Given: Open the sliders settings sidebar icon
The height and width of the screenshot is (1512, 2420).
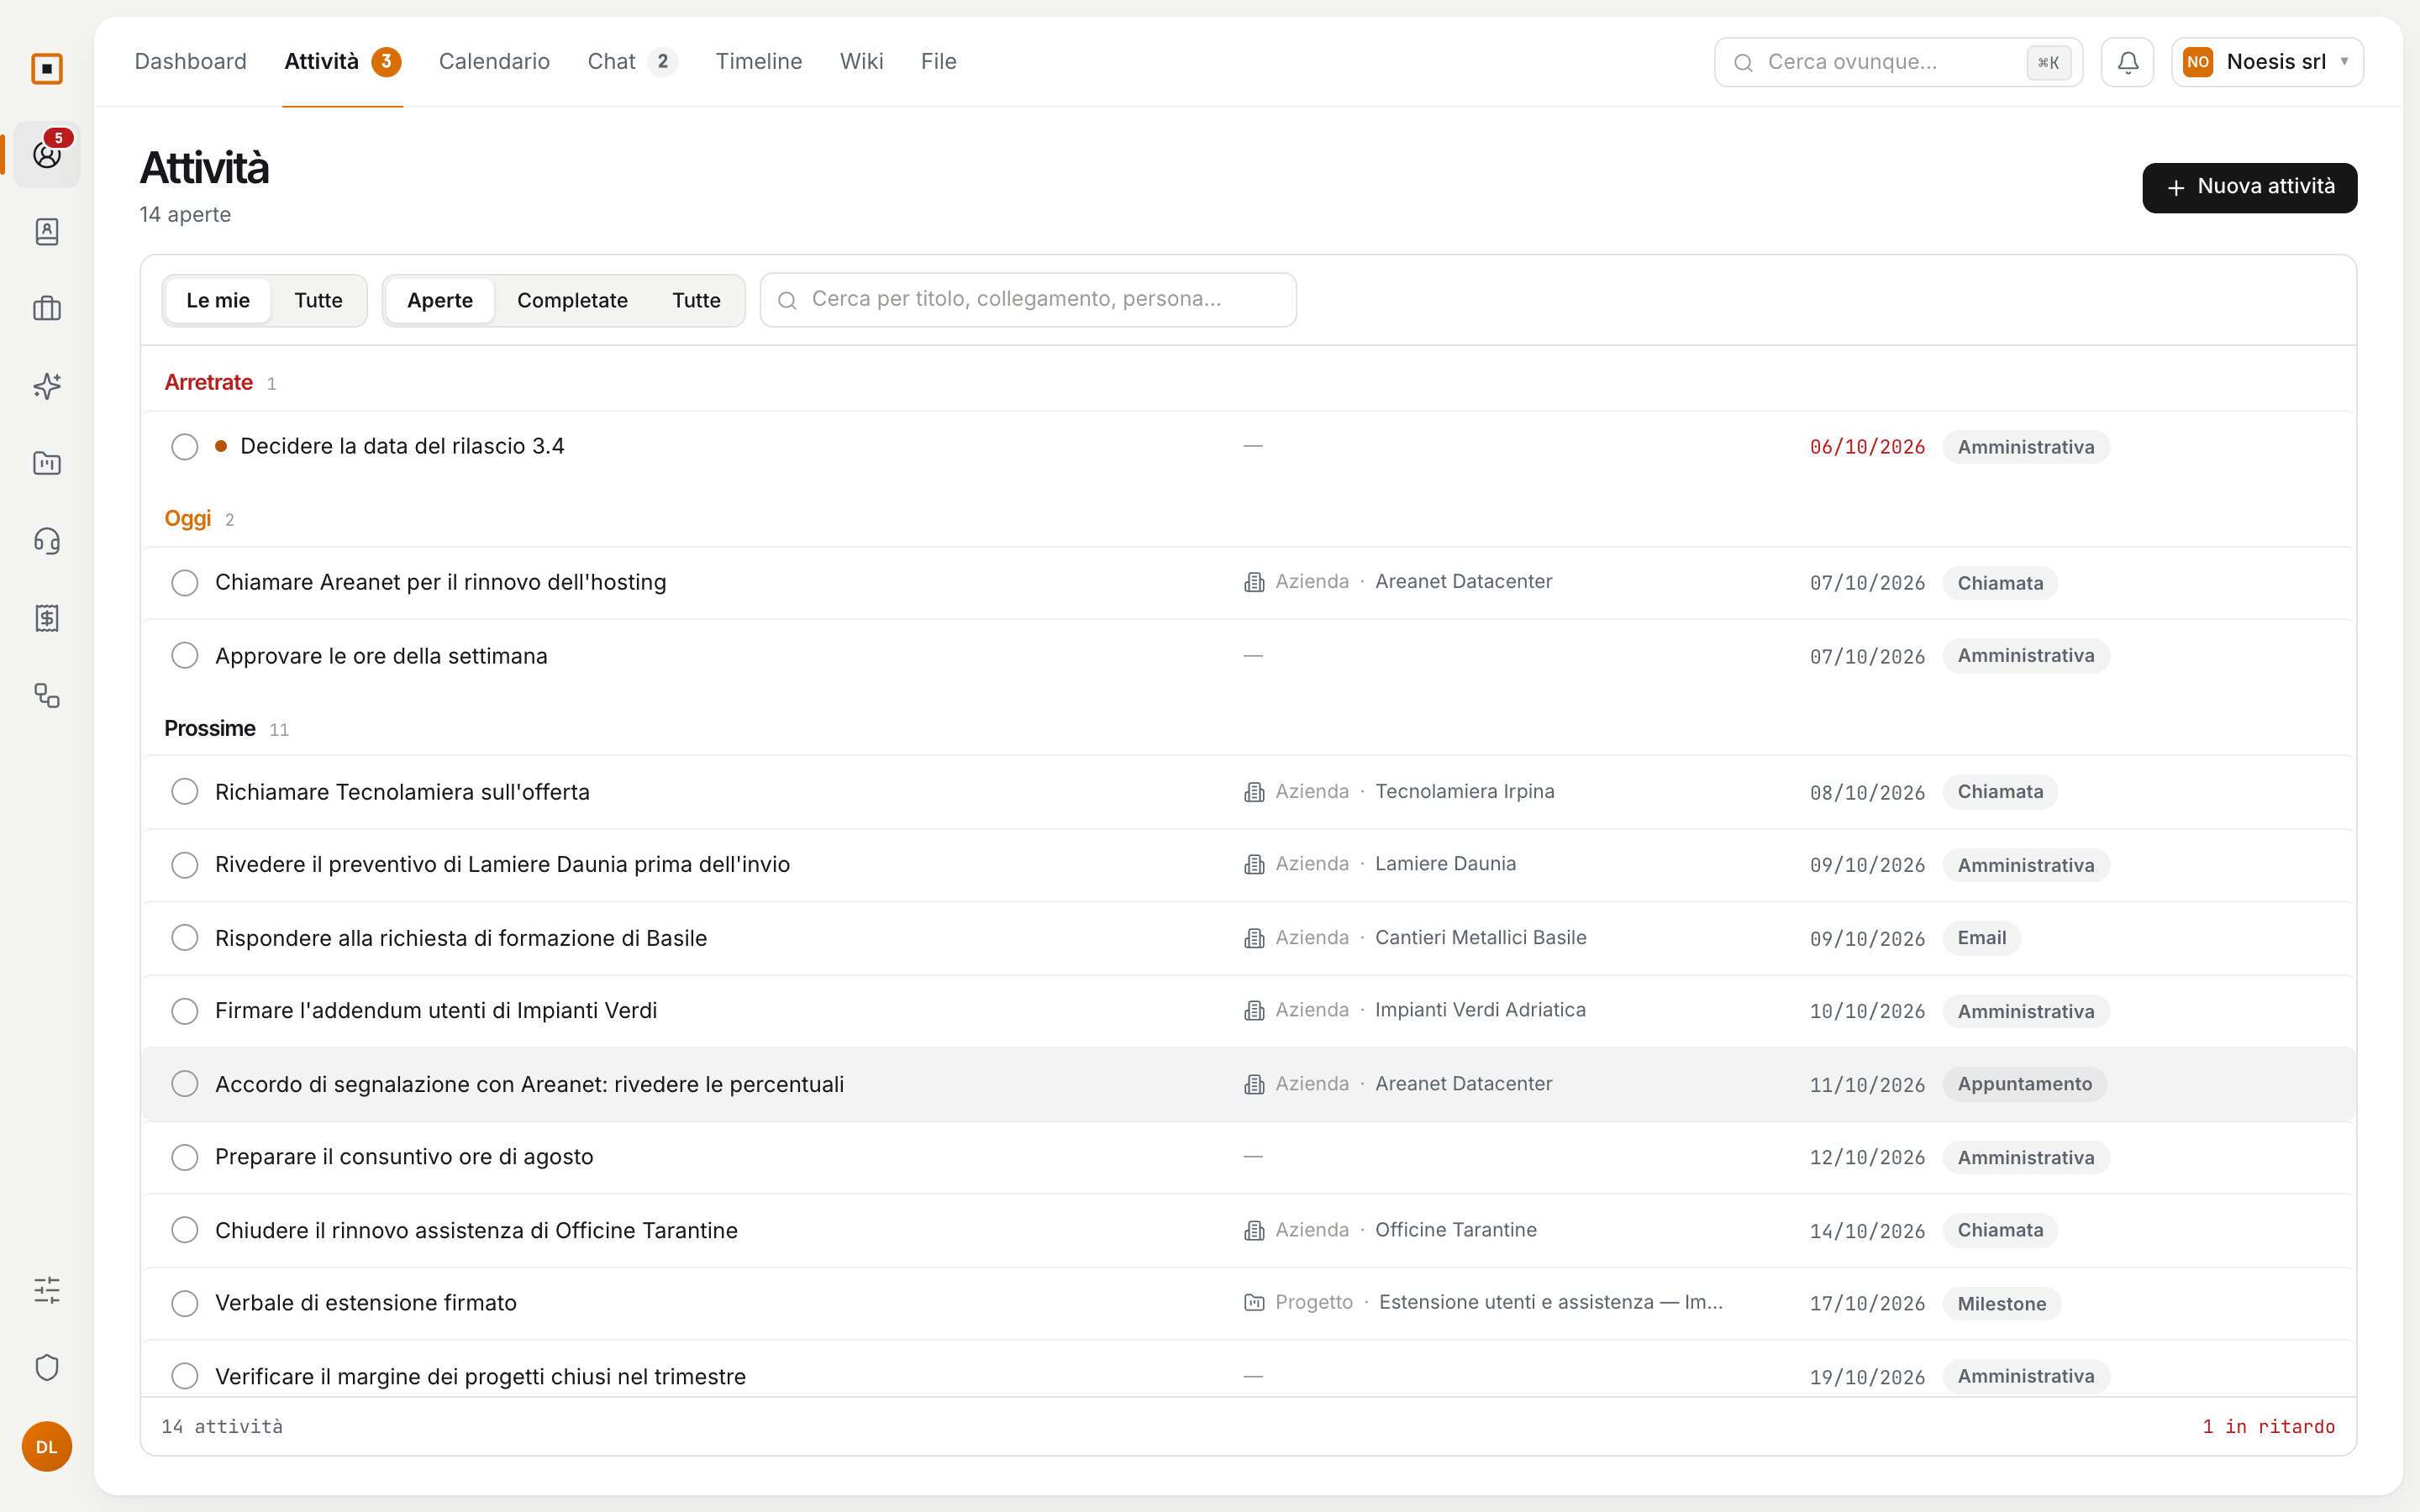Looking at the screenshot, I should 47,1290.
